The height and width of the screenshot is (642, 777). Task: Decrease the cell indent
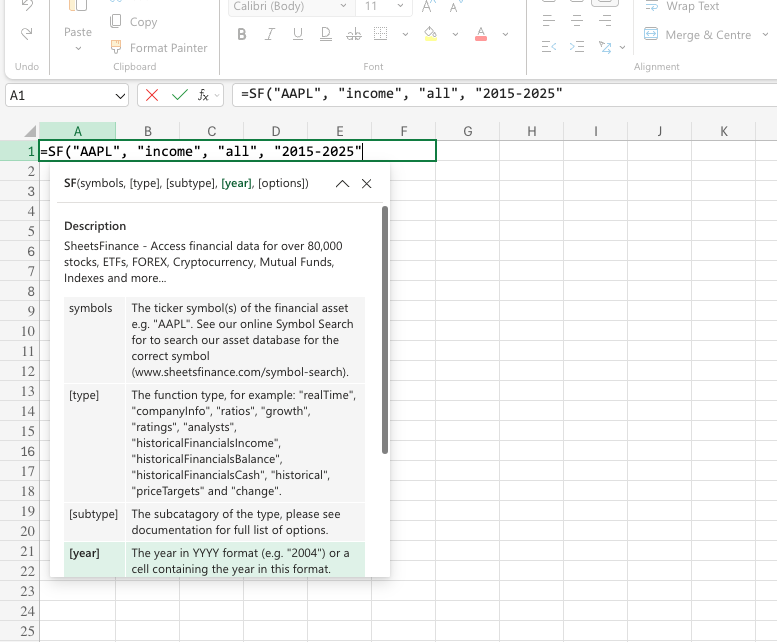549,47
